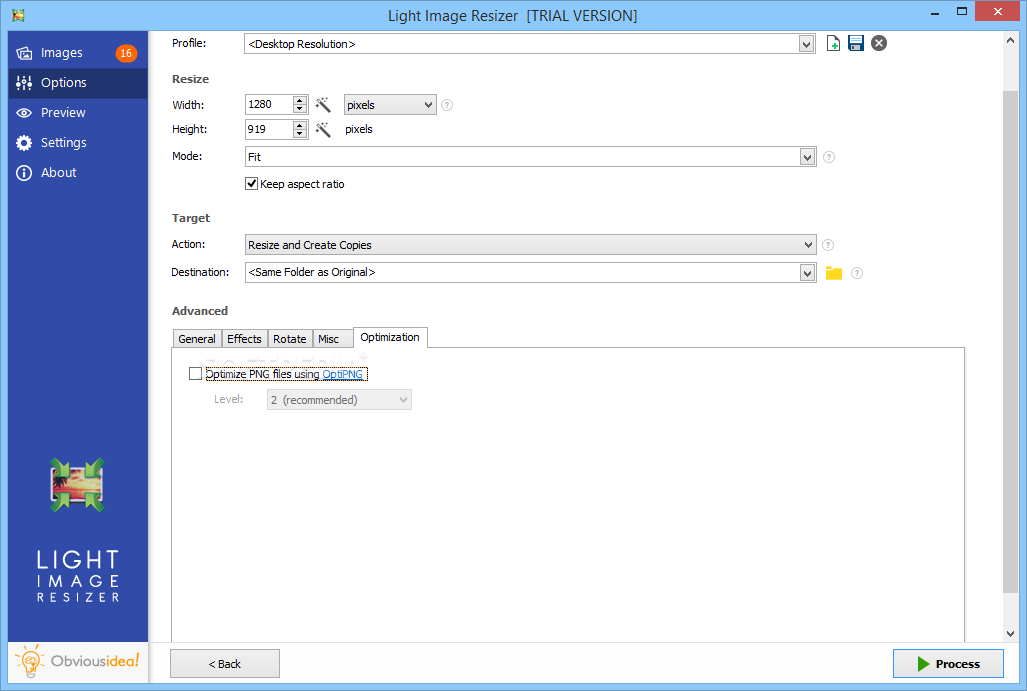Open the pixels unit dropdown
The height and width of the screenshot is (691, 1027).
click(x=390, y=105)
